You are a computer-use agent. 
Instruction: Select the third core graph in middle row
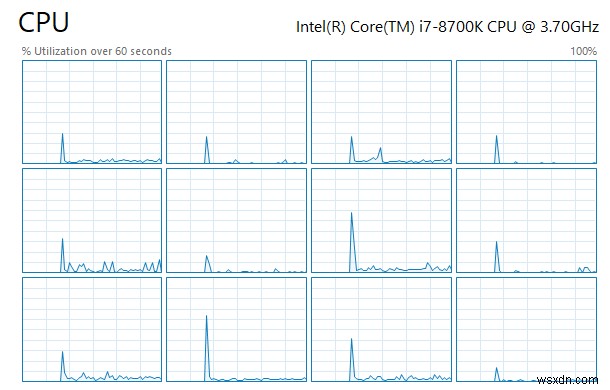pos(382,221)
